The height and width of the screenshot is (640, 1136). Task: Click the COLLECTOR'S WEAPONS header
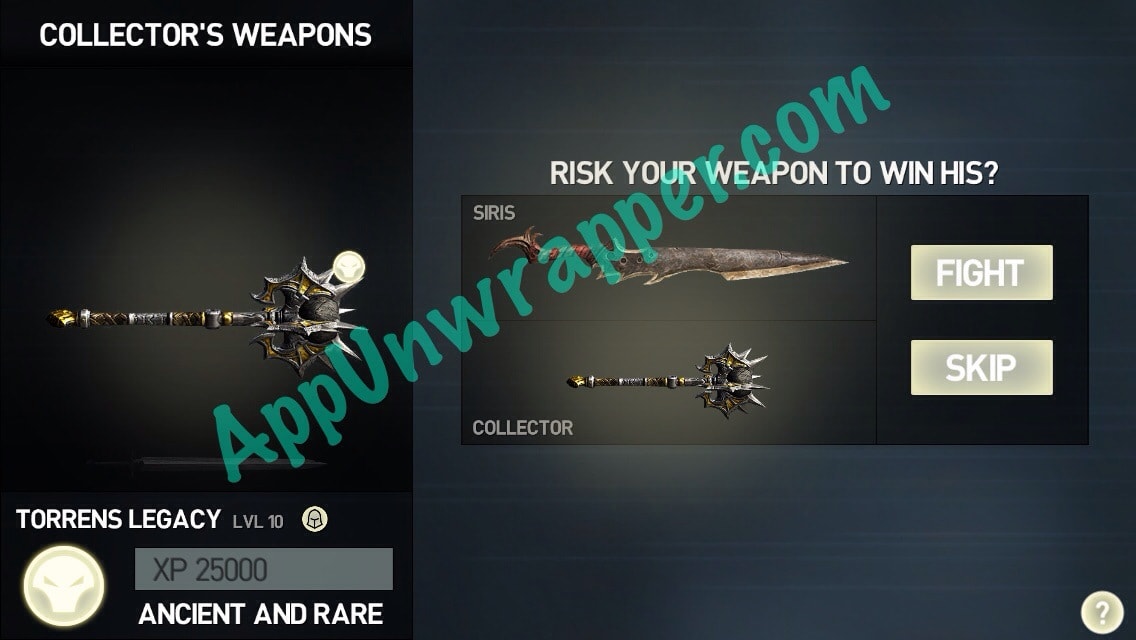[205, 36]
